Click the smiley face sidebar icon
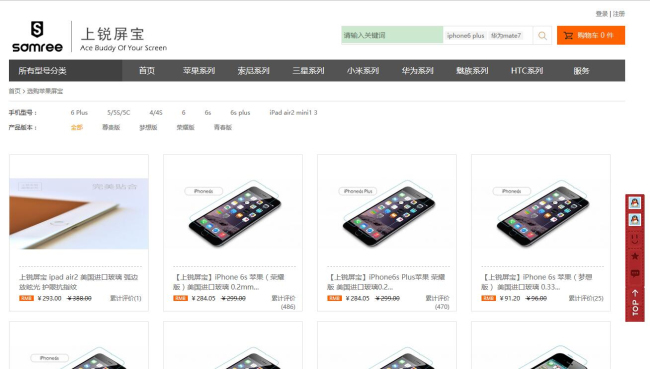650x369 pixels. pos(635,239)
